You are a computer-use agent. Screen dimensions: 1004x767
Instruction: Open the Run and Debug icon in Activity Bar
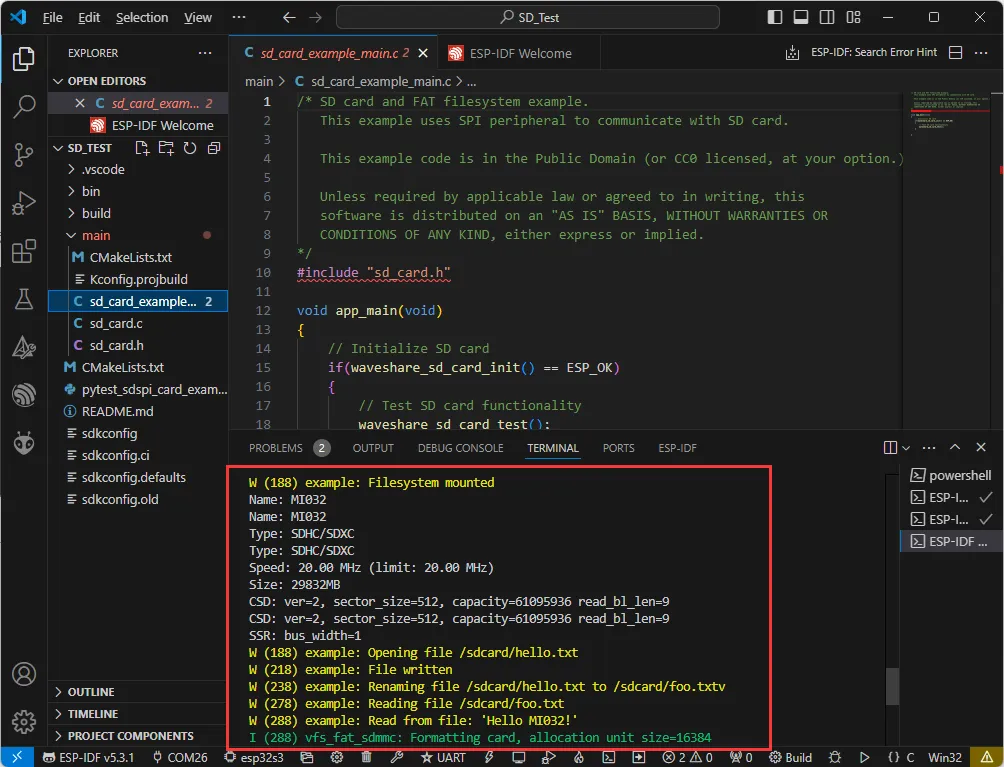tap(23, 201)
